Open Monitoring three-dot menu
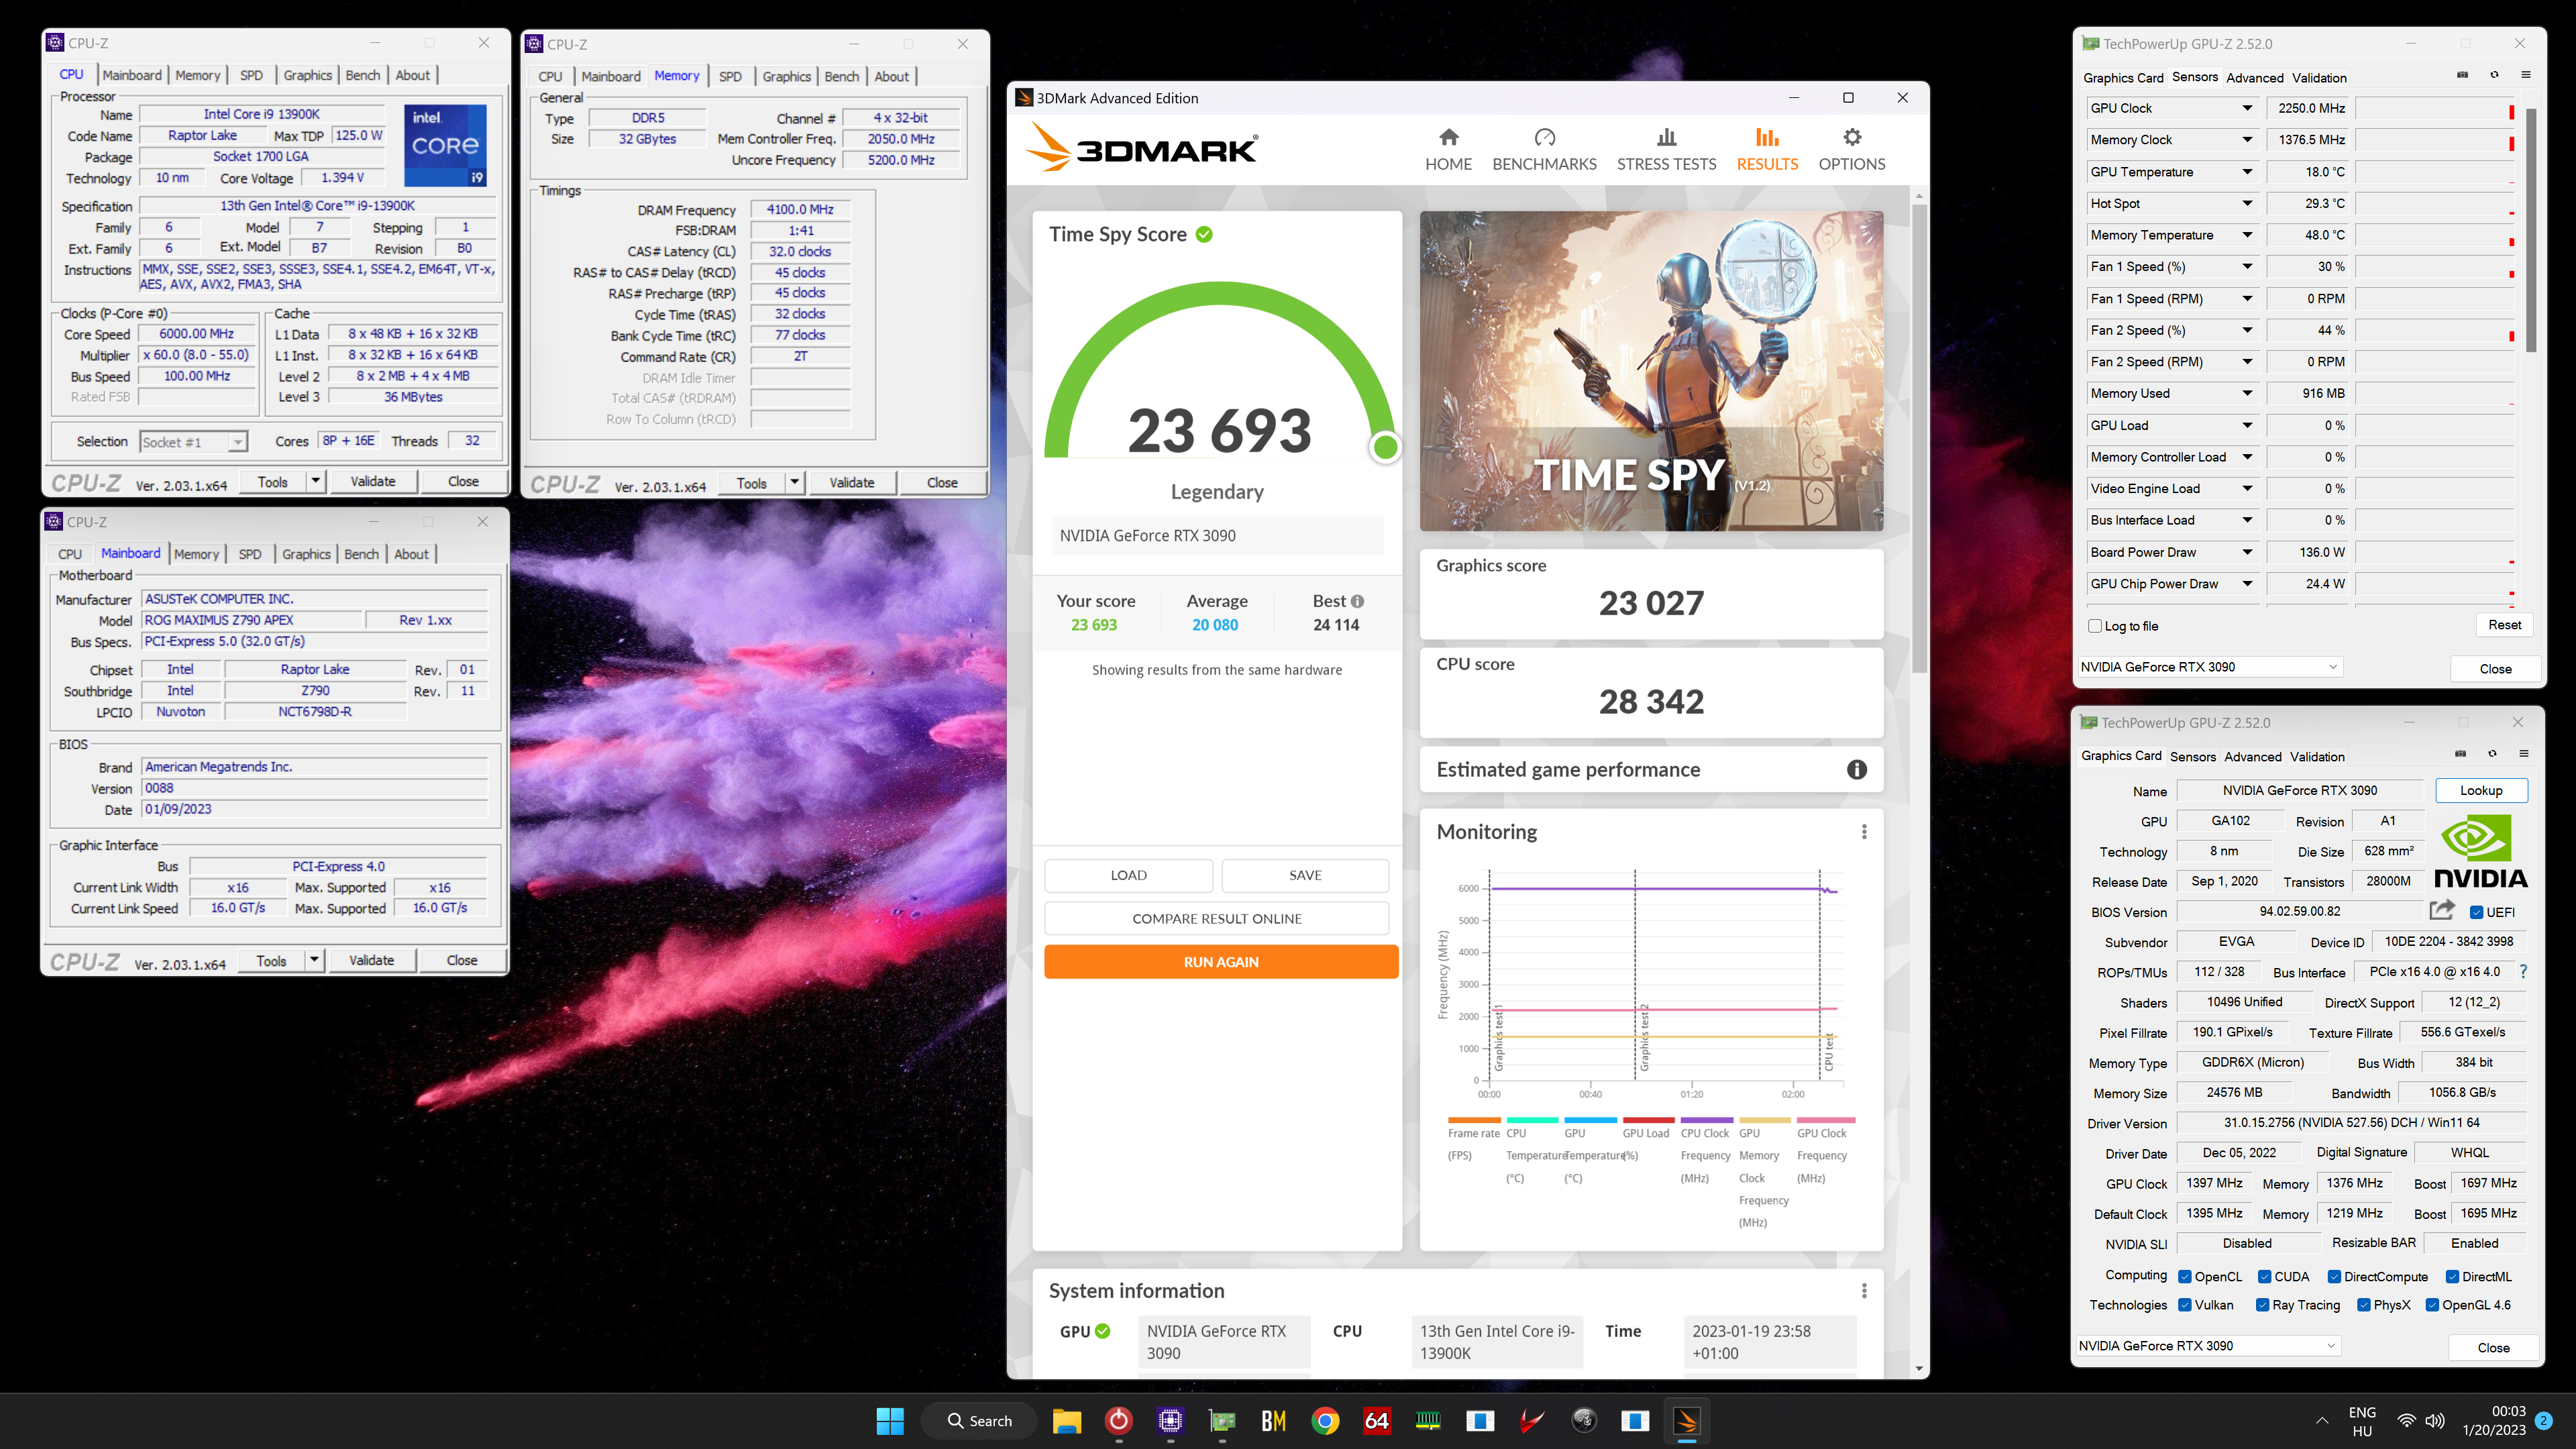2576x1449 pixels. (1864, 832)
